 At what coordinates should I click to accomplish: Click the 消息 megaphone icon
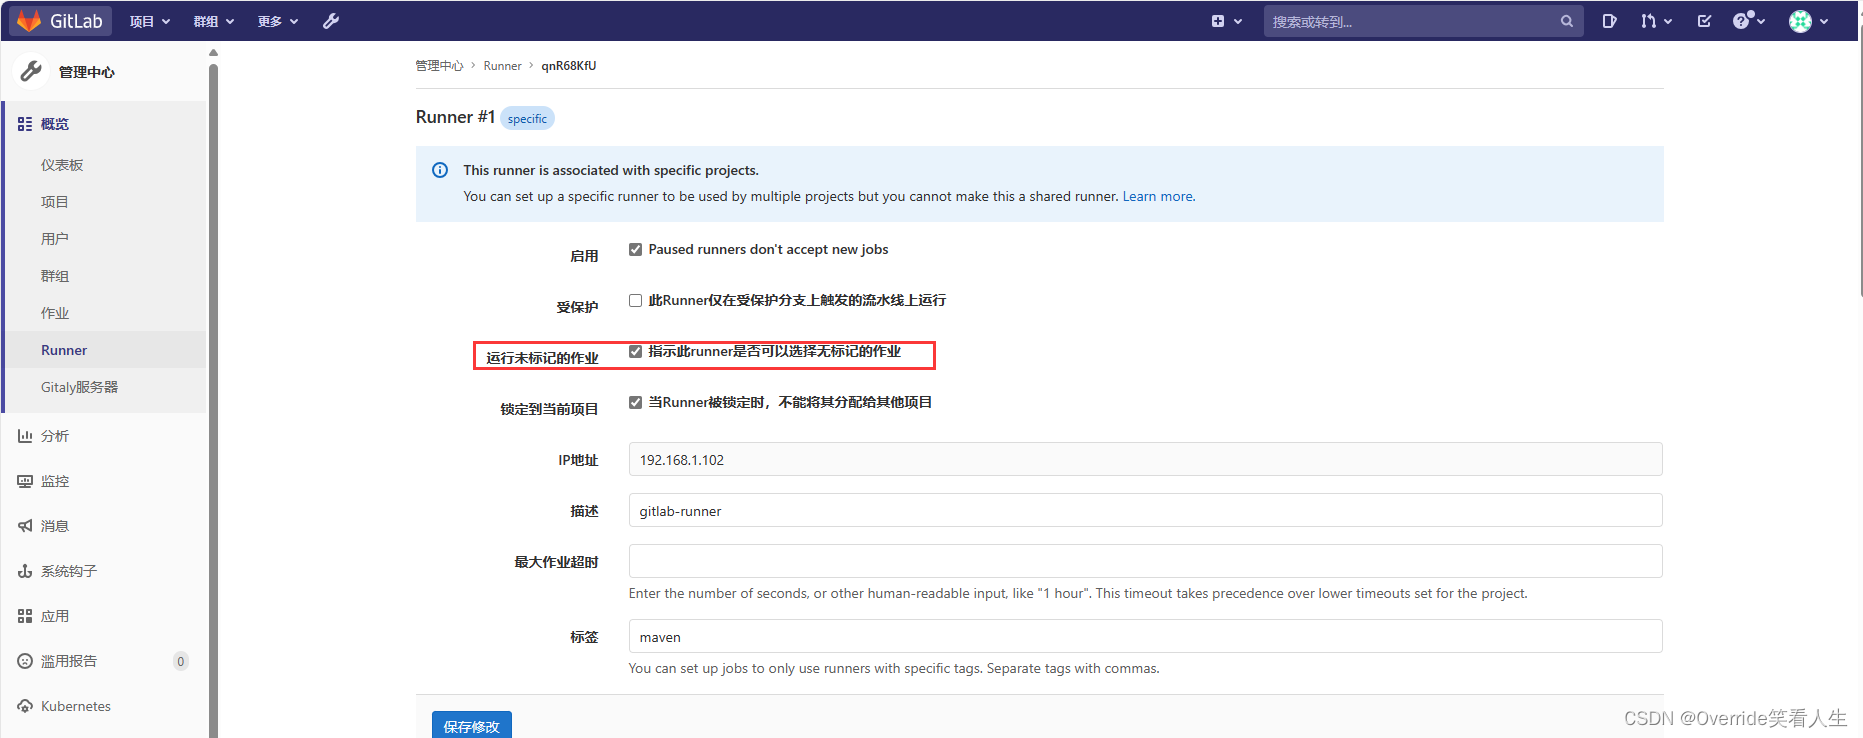[x=25, y=526]
